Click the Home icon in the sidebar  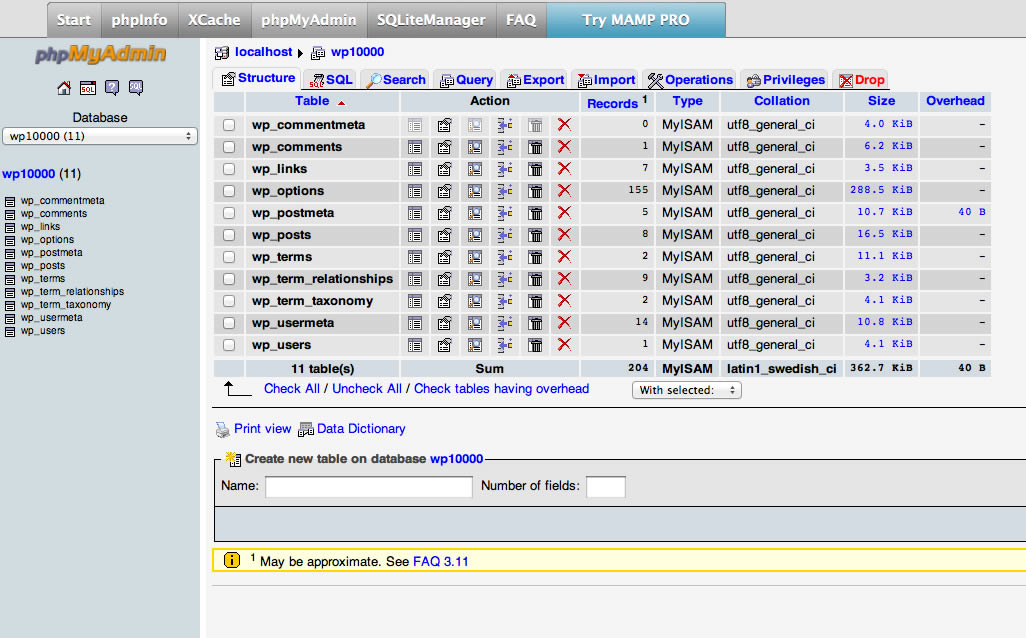(x=64, y=88)
